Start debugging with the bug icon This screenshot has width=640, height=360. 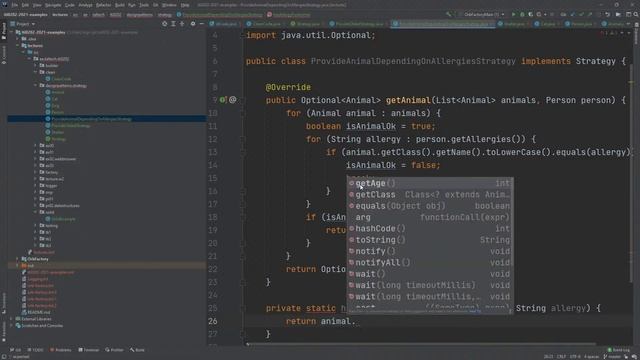(x=522, y=14)
